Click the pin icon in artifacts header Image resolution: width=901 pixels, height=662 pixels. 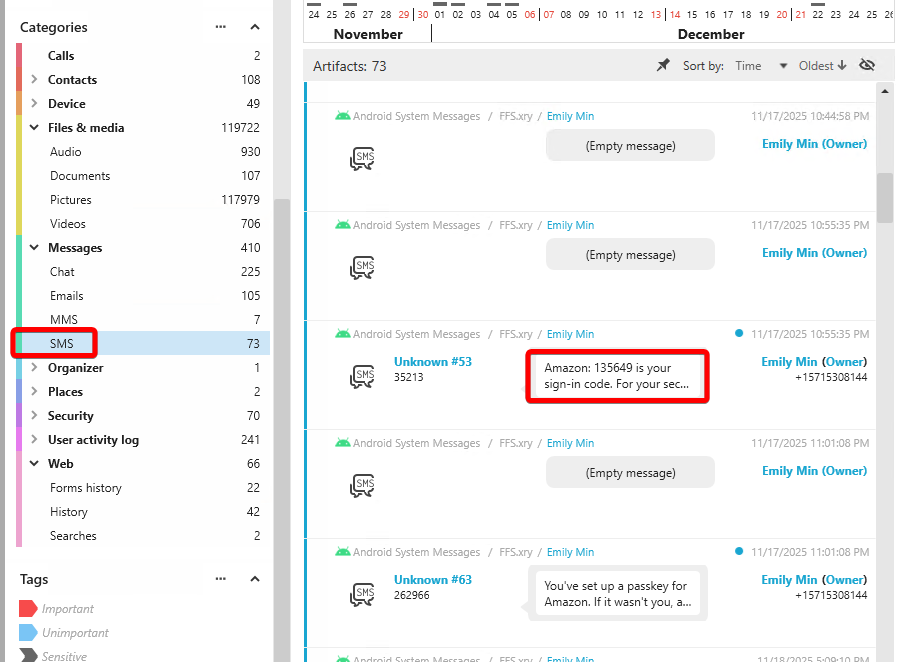coord(663,65)
